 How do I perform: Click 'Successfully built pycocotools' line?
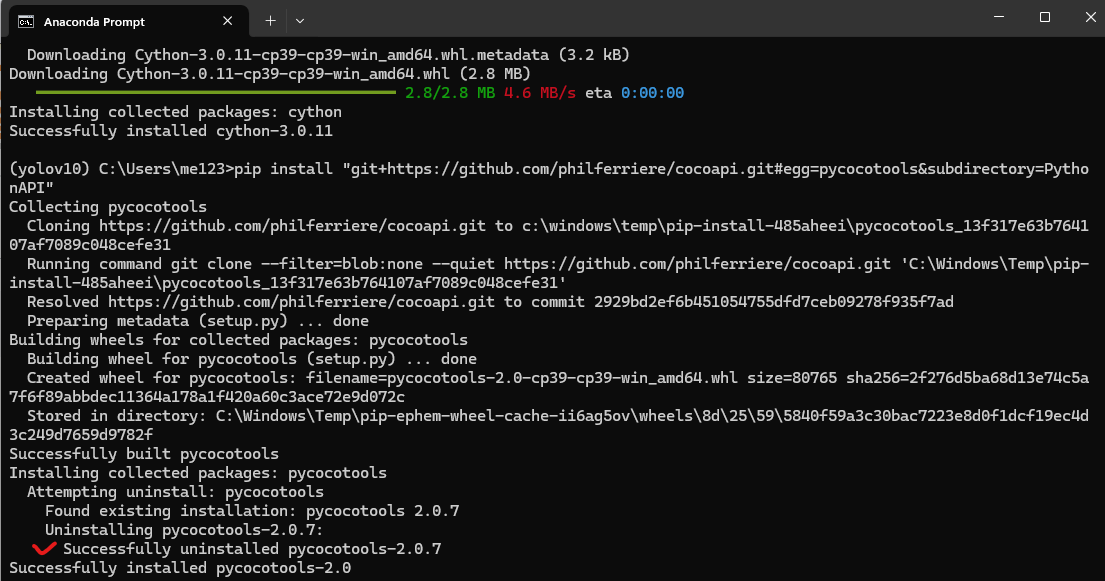tap(144, 454)
